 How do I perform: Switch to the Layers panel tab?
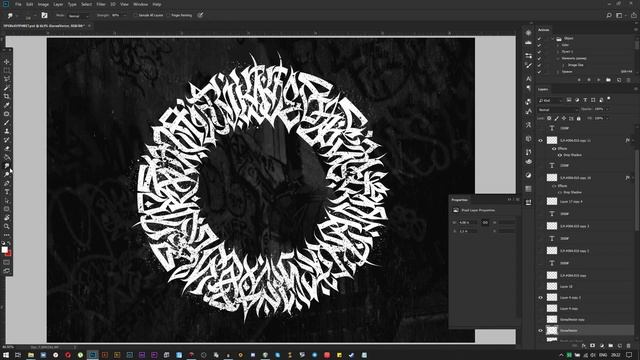(543, 89)
